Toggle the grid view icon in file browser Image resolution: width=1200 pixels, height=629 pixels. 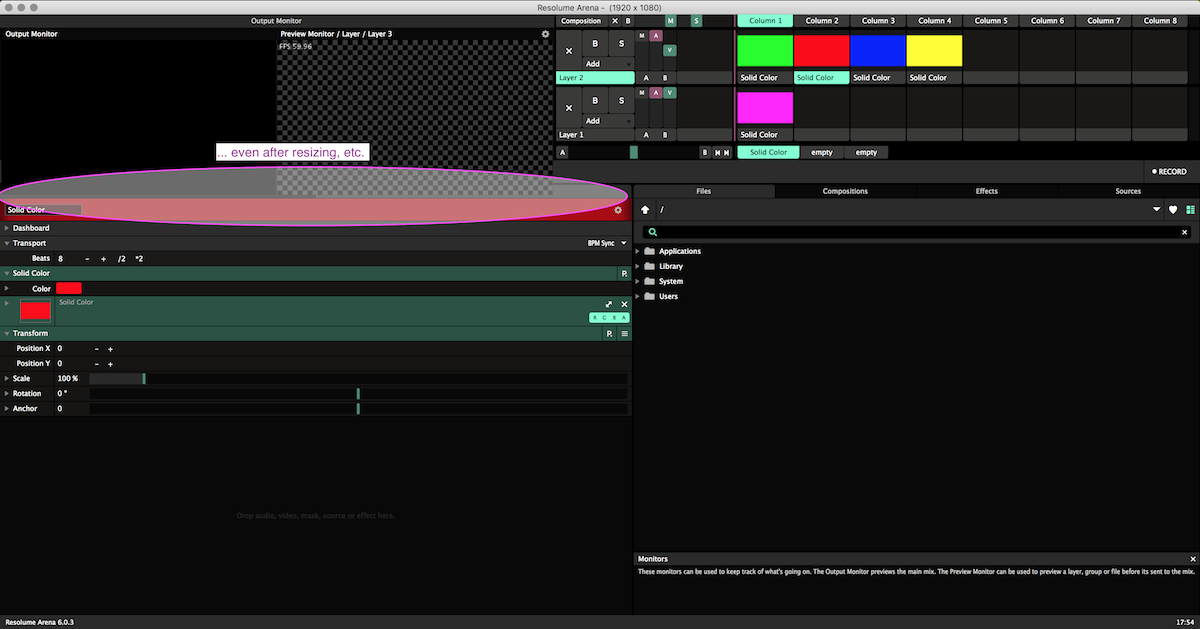click(x=1189, y=210)
